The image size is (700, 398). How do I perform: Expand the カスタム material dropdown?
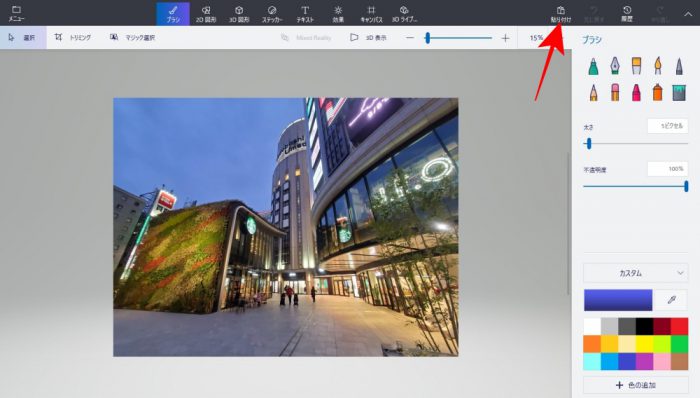pyautogui.click(x=636, y=273)
